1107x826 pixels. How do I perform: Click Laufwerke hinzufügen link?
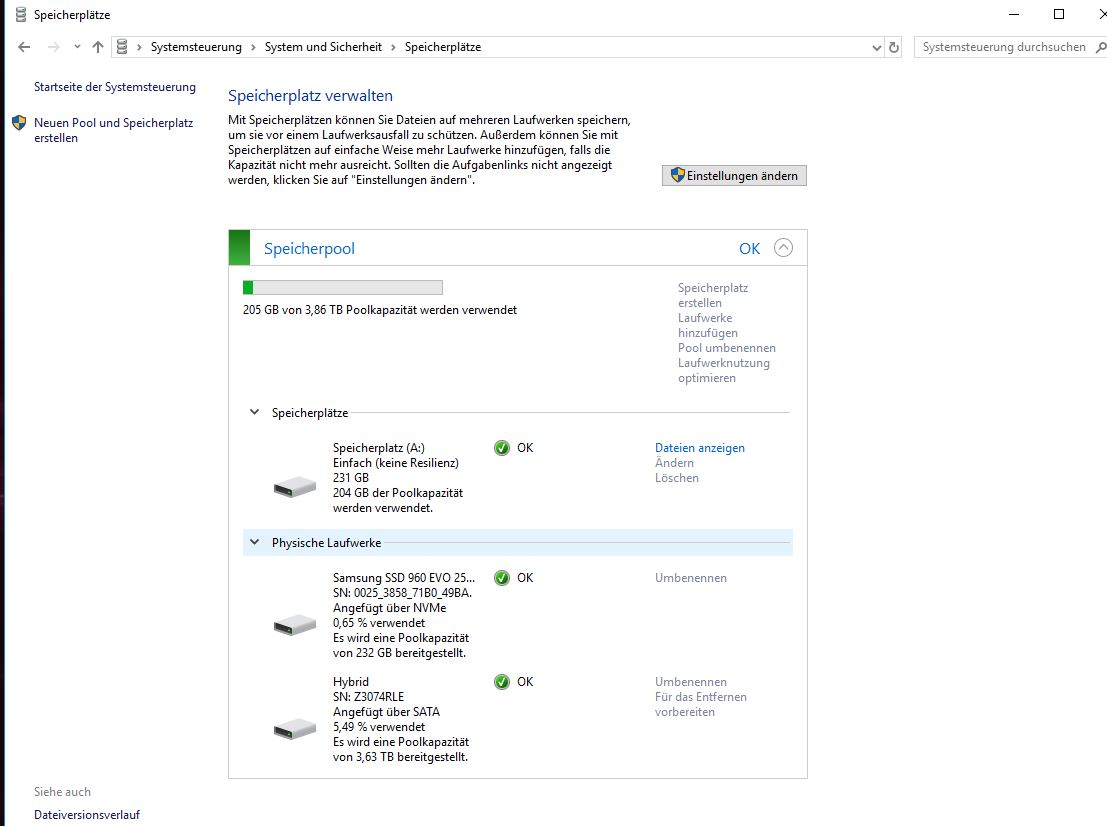click(x=707, y=325)
